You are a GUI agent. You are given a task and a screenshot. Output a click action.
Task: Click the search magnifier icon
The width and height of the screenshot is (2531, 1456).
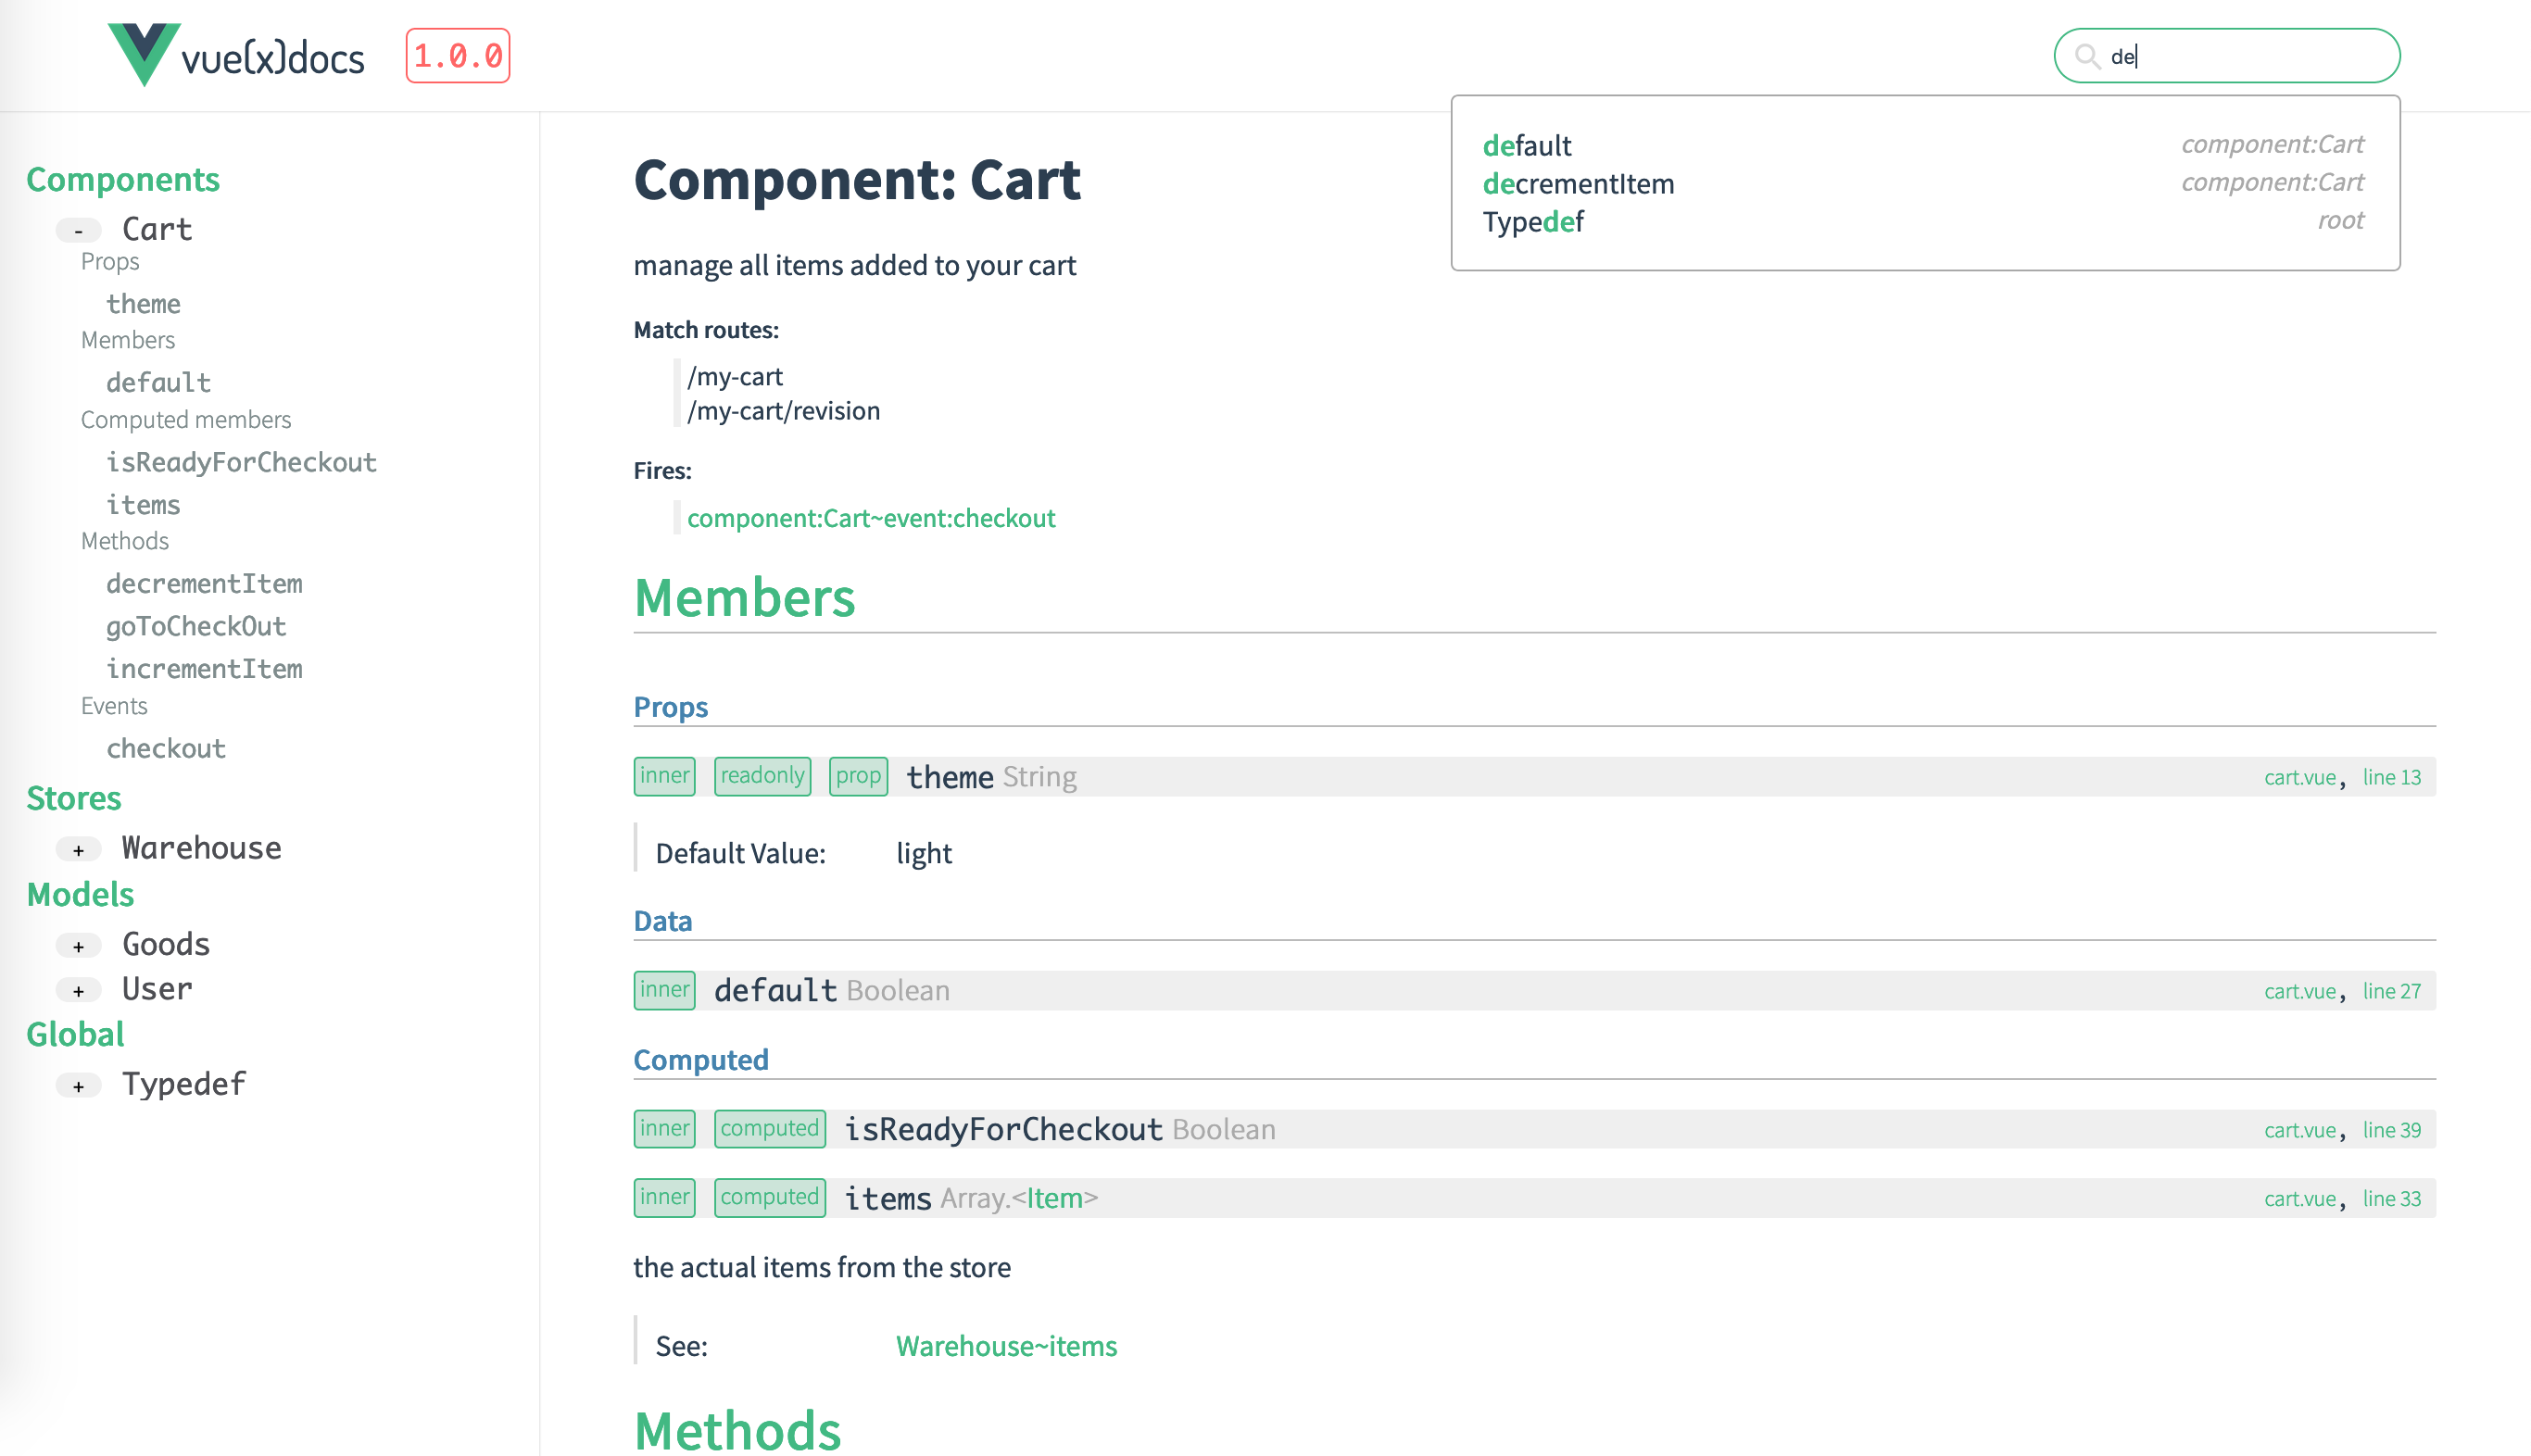[x=2086, y=56]
